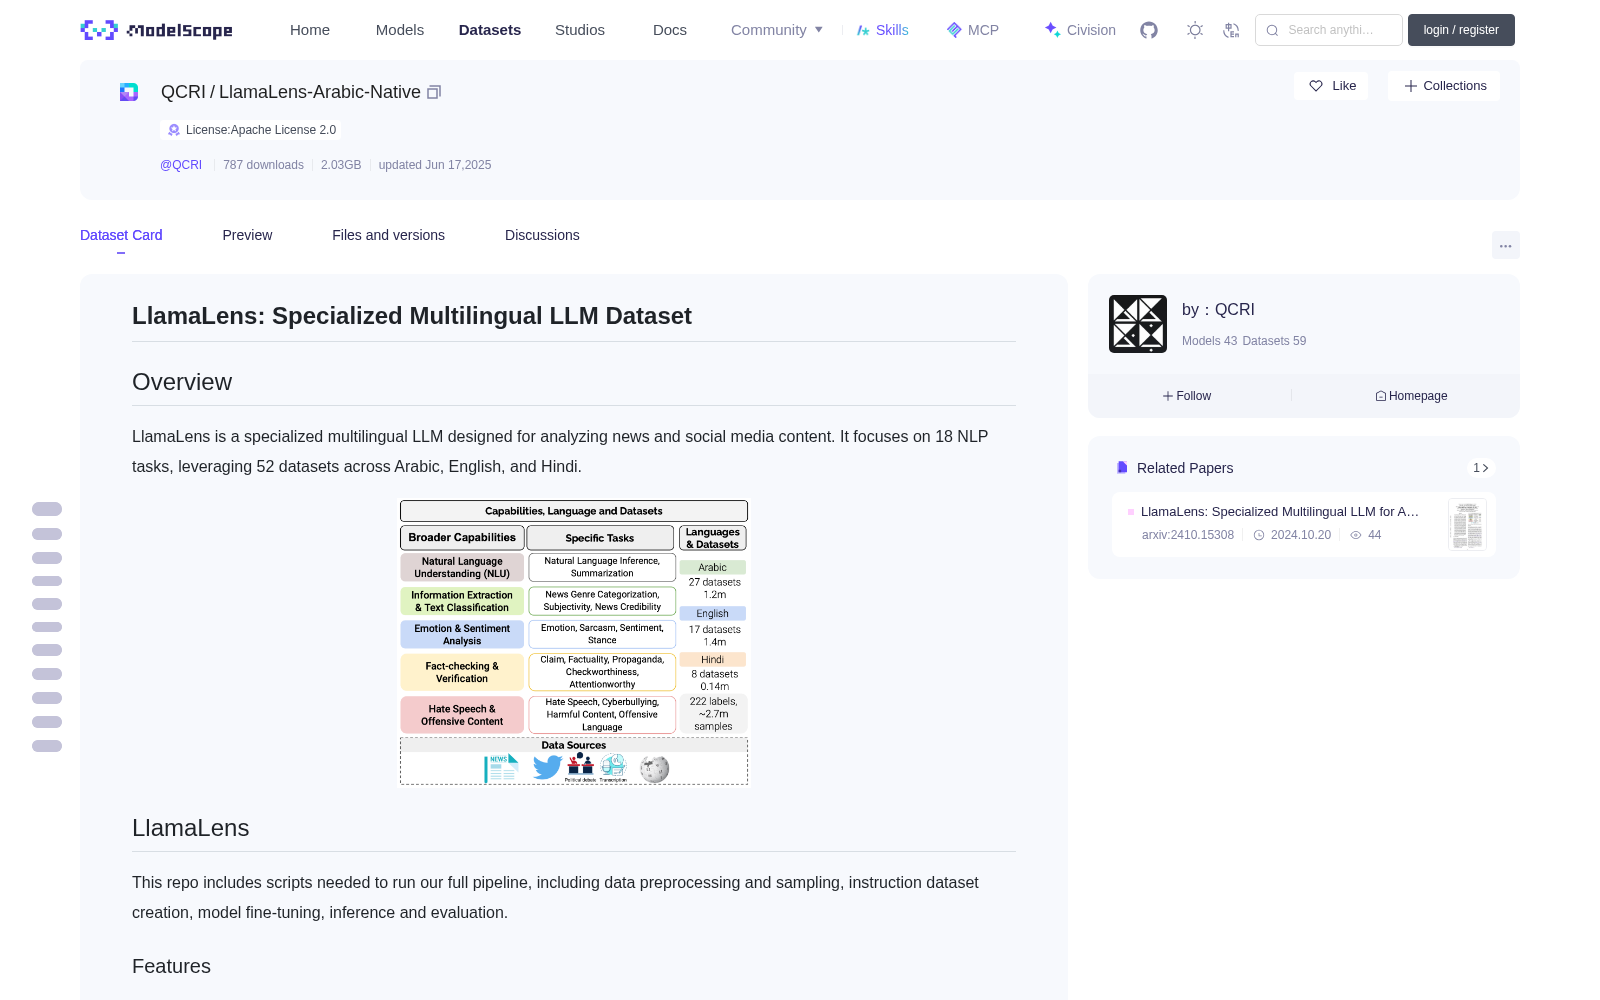1600x1000 pixels.
Task: Click the capabilities diagram image
Action: pyautogui.click(x=574, y=643)
